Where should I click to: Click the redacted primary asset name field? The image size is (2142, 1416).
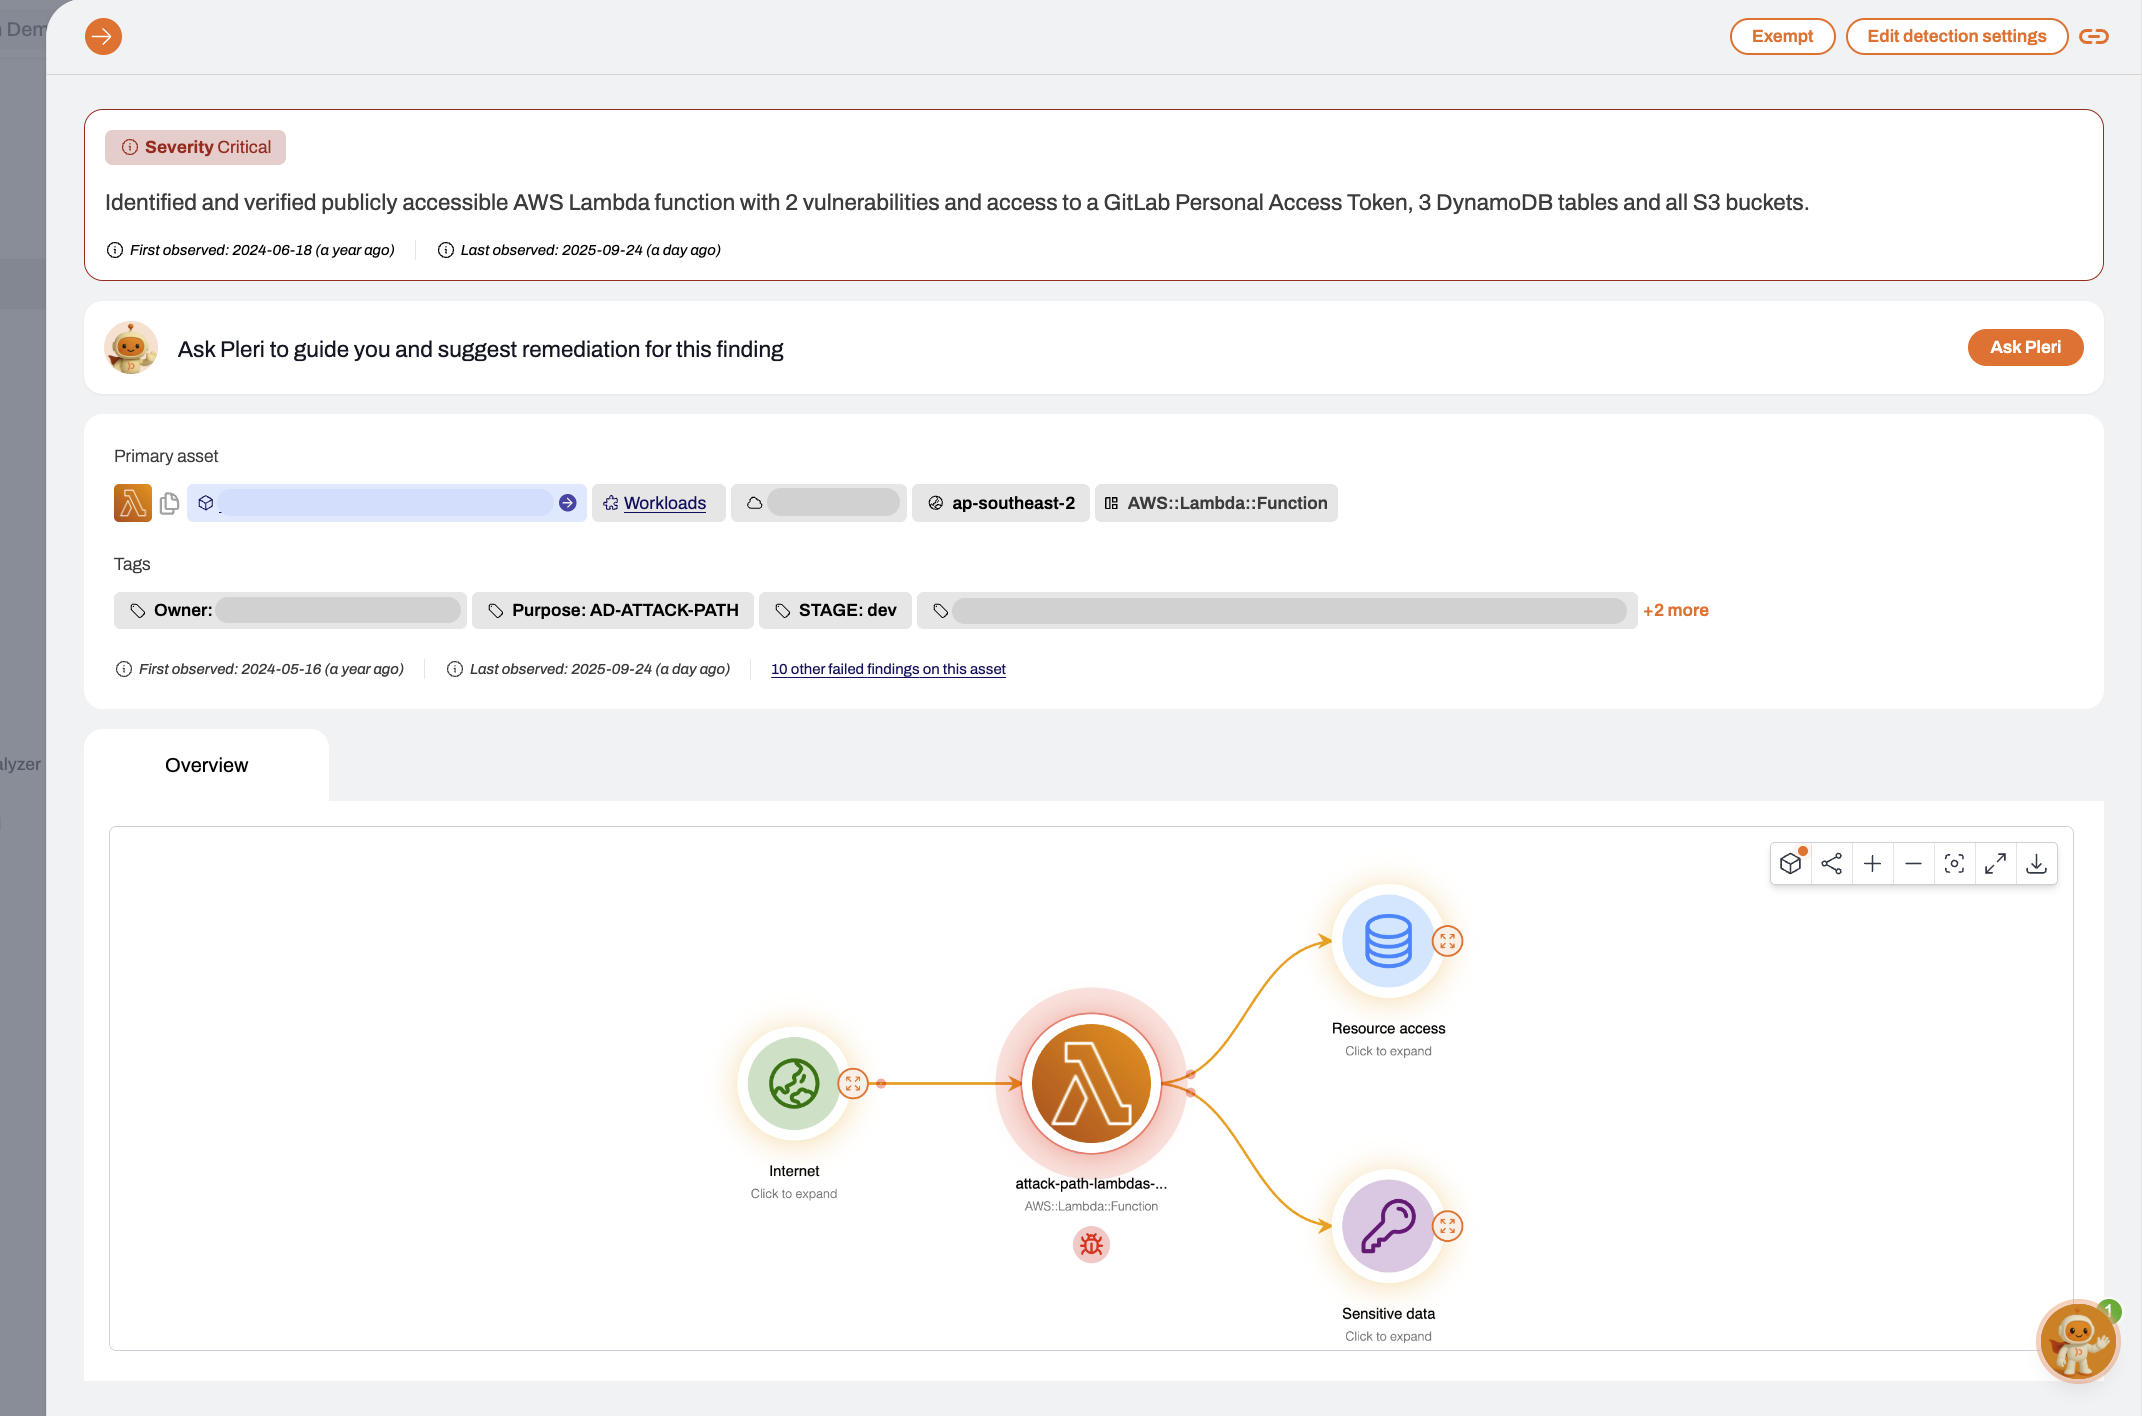point(386,503)
